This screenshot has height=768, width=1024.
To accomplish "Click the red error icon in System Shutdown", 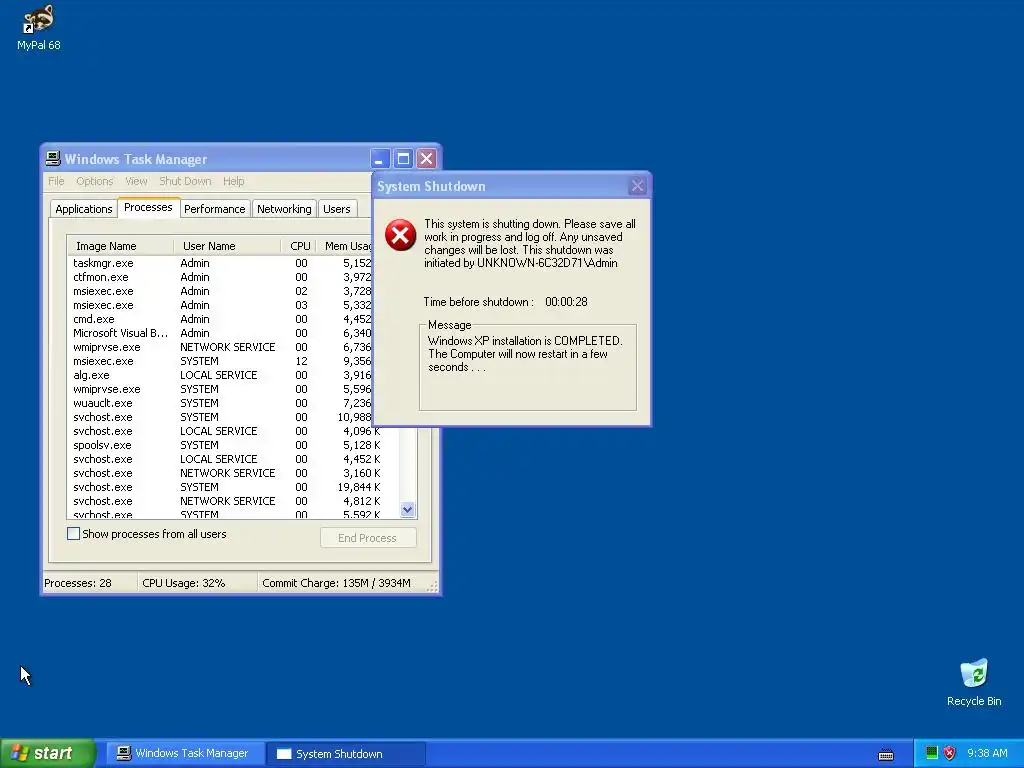I will tap(400, 235).
